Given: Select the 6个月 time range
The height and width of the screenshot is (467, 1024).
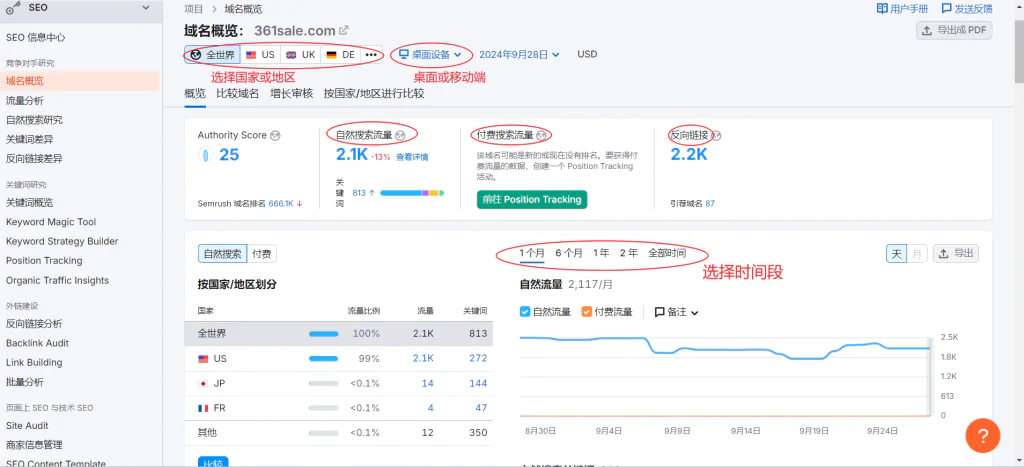Looking at the screenshot, I should coord(569,253).
